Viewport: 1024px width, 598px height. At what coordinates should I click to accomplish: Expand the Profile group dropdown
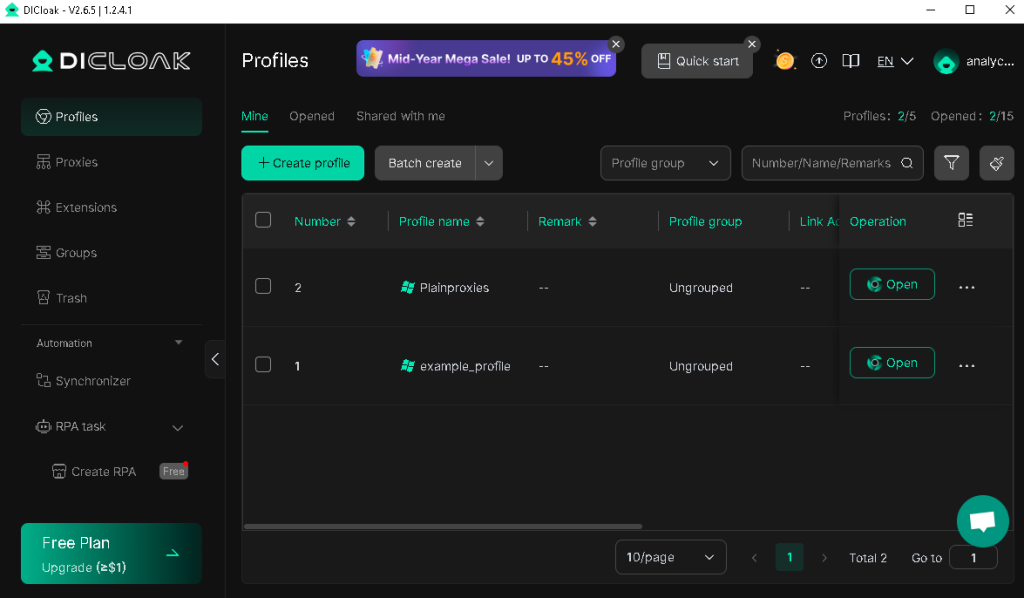[x=665, y=163]
